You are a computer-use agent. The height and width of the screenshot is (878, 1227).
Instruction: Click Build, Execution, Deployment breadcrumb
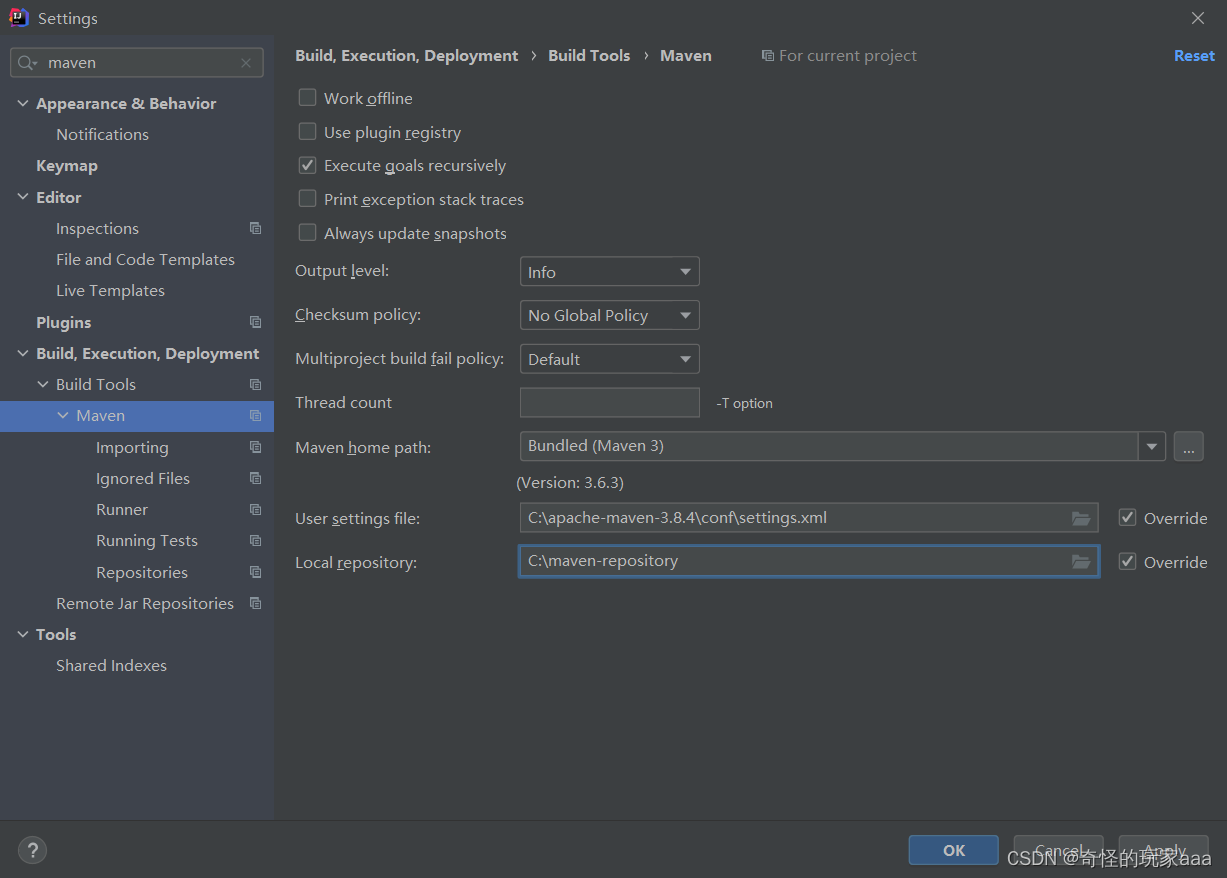[407, 56]
